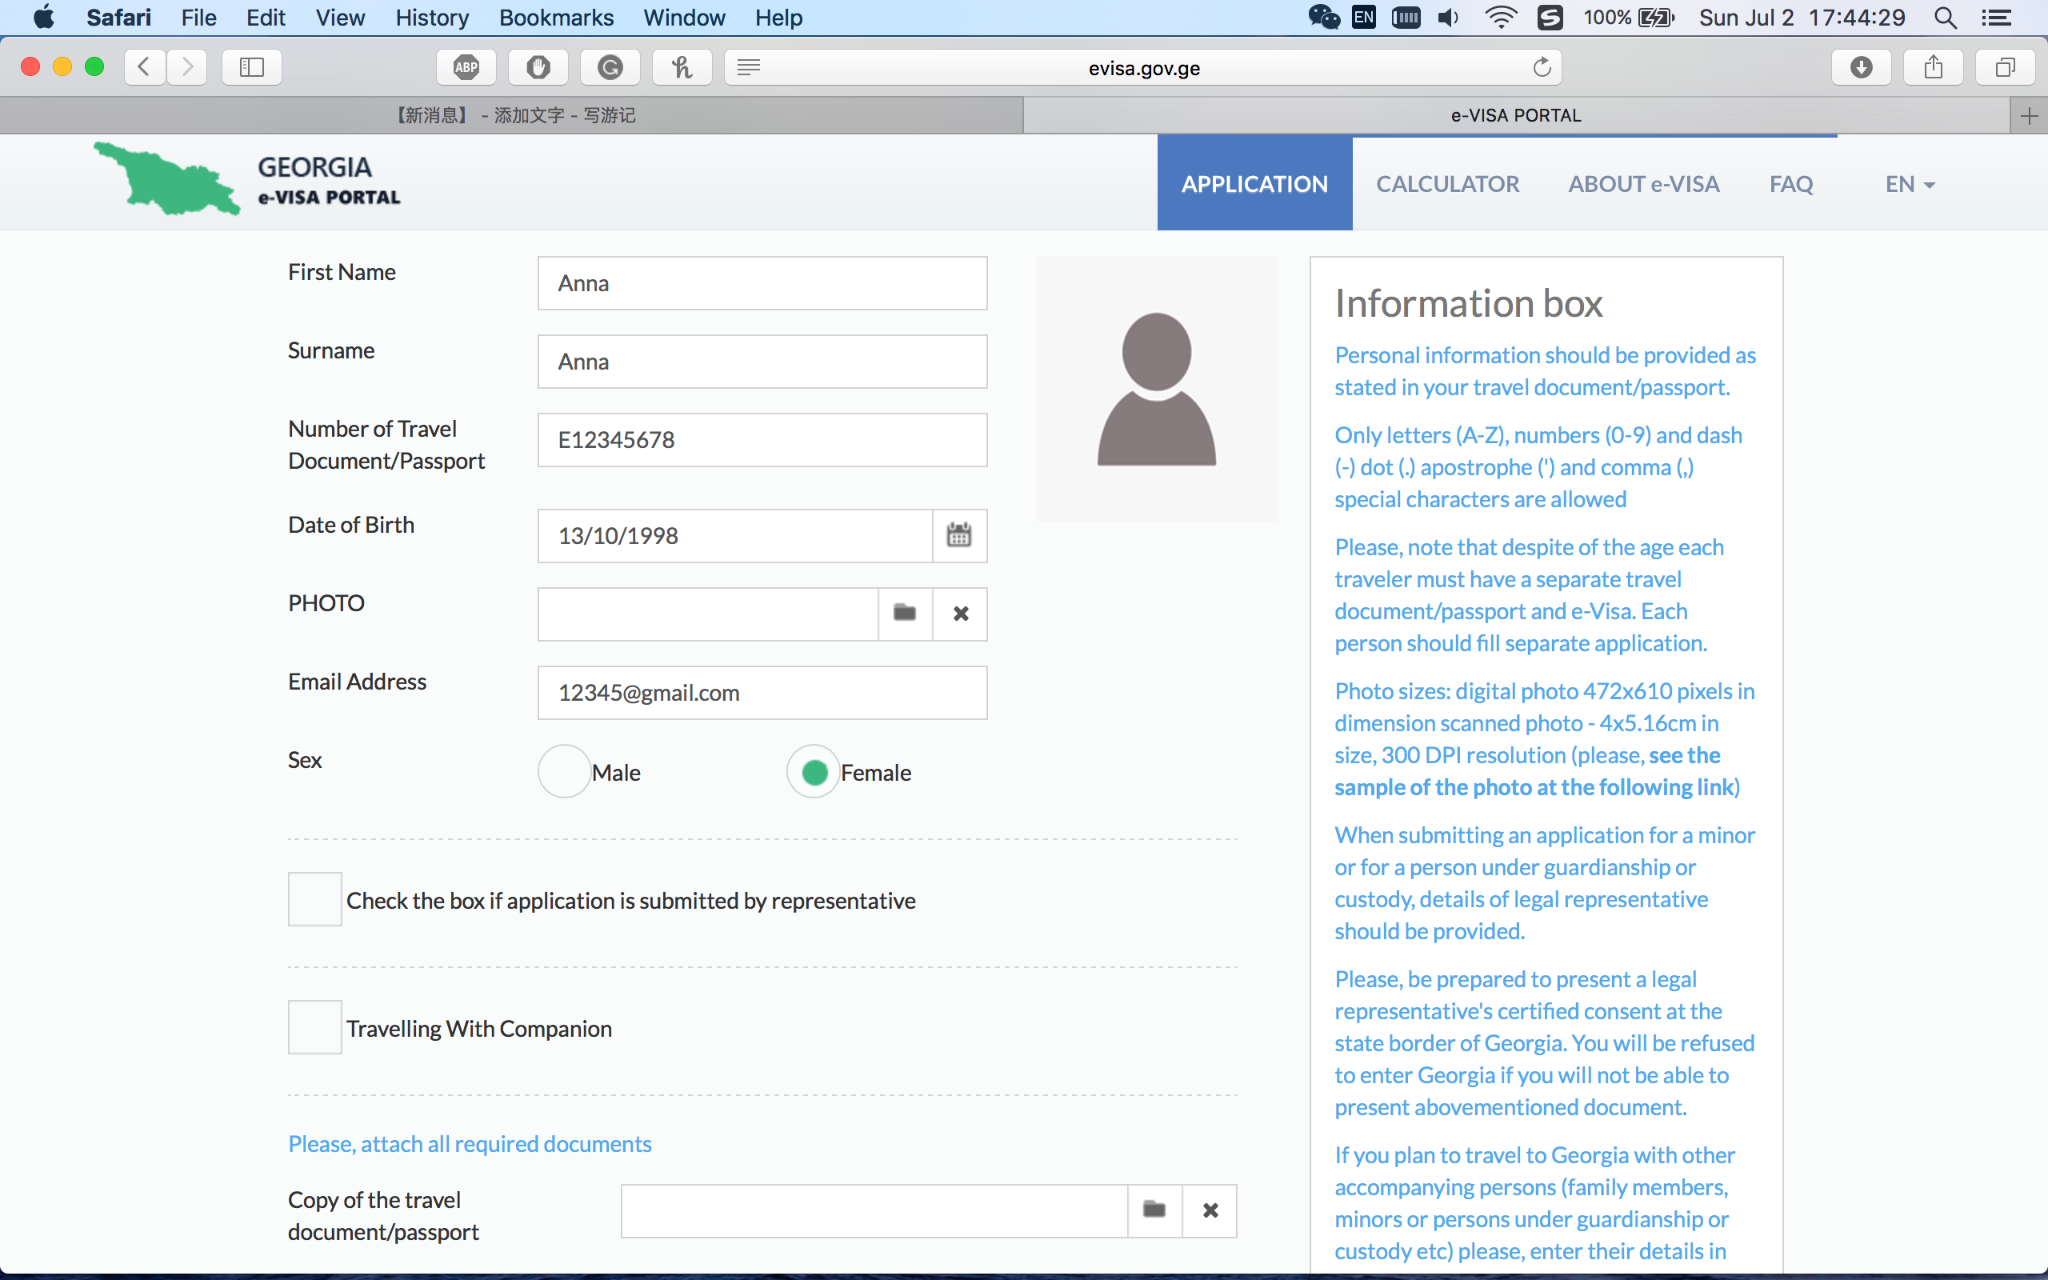
Task: Click the Email Address input field
Action: (762, 692)
